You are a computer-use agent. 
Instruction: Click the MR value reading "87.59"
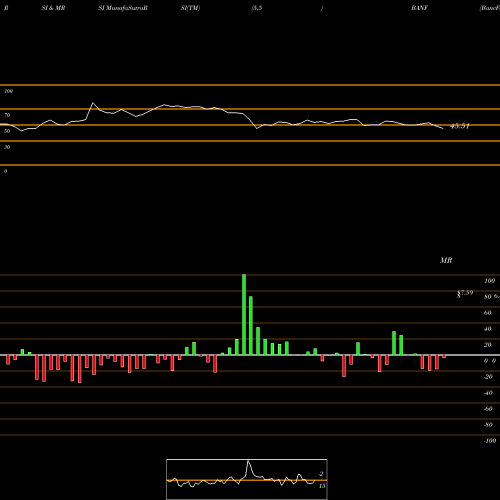(x=465, y=293)
